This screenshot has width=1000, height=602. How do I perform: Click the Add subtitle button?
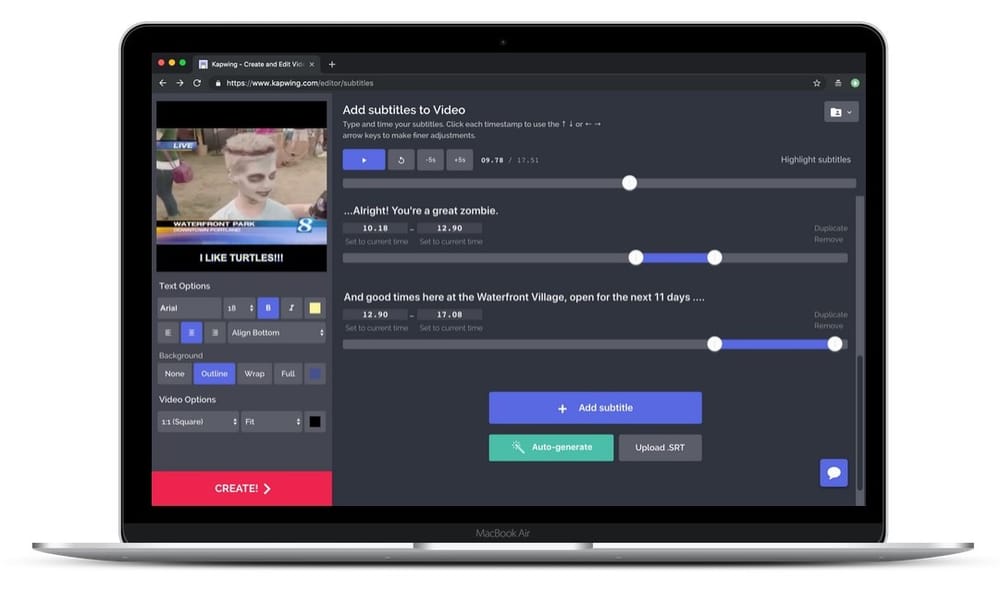[x=594, y=407]
